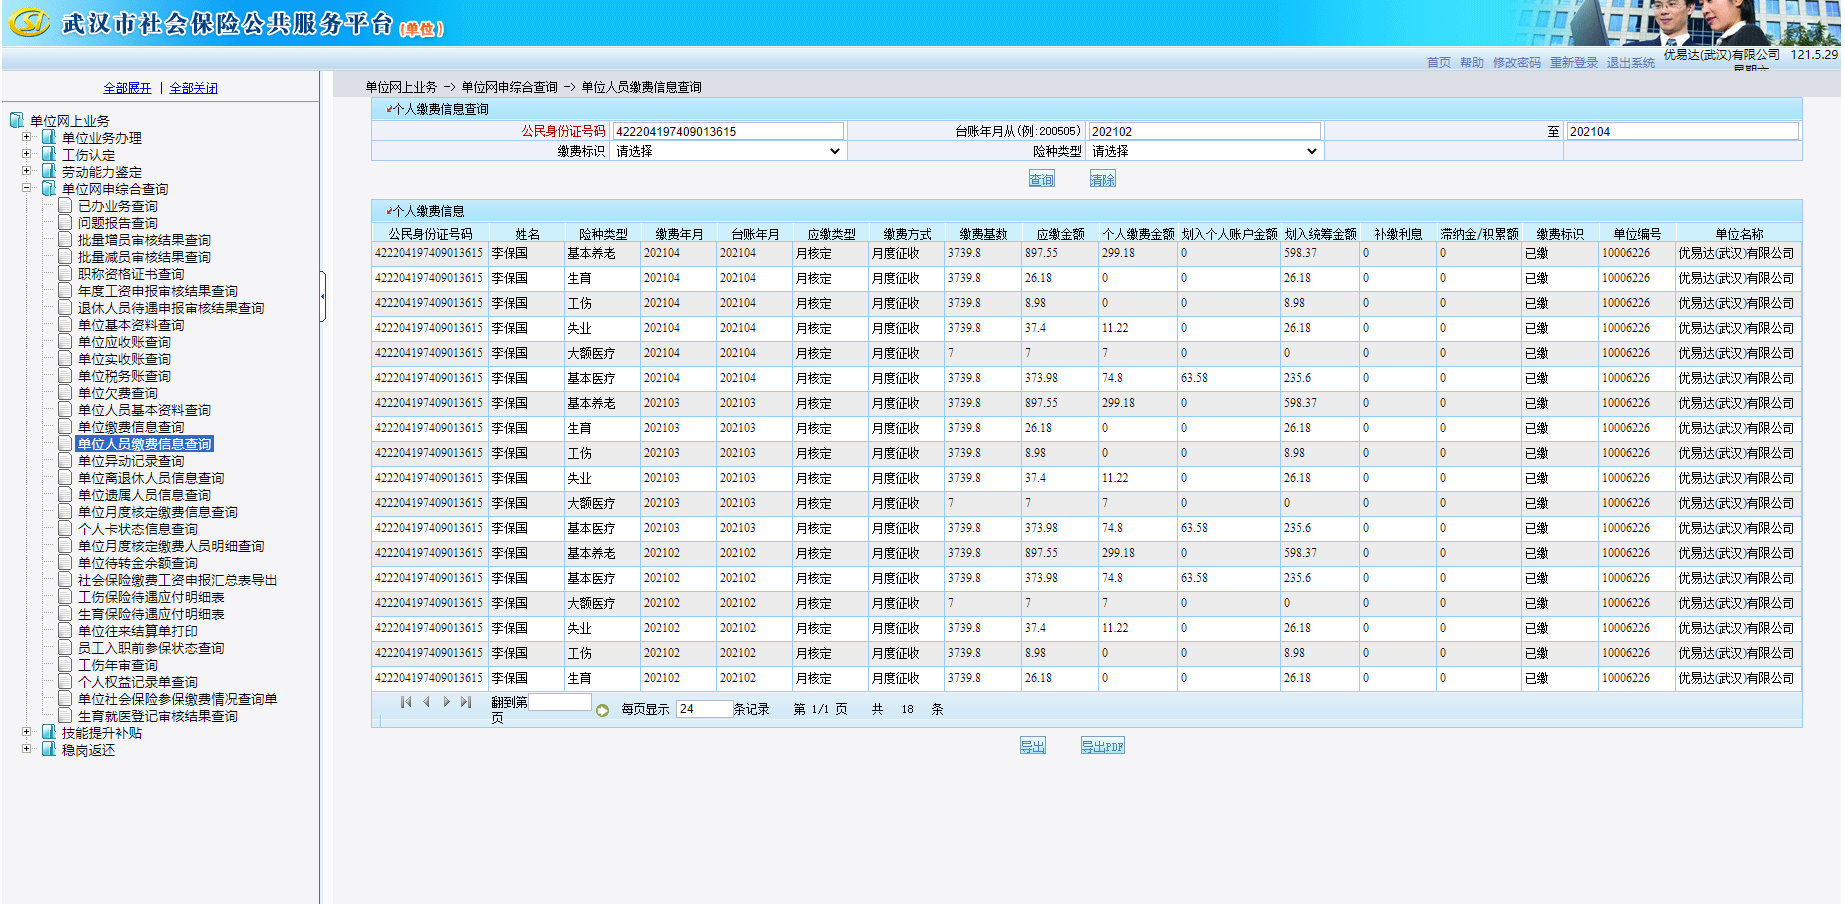Click 退出系统 in the top menu
Screen dimensions: 1845x904
click(x=1630, y=62)
